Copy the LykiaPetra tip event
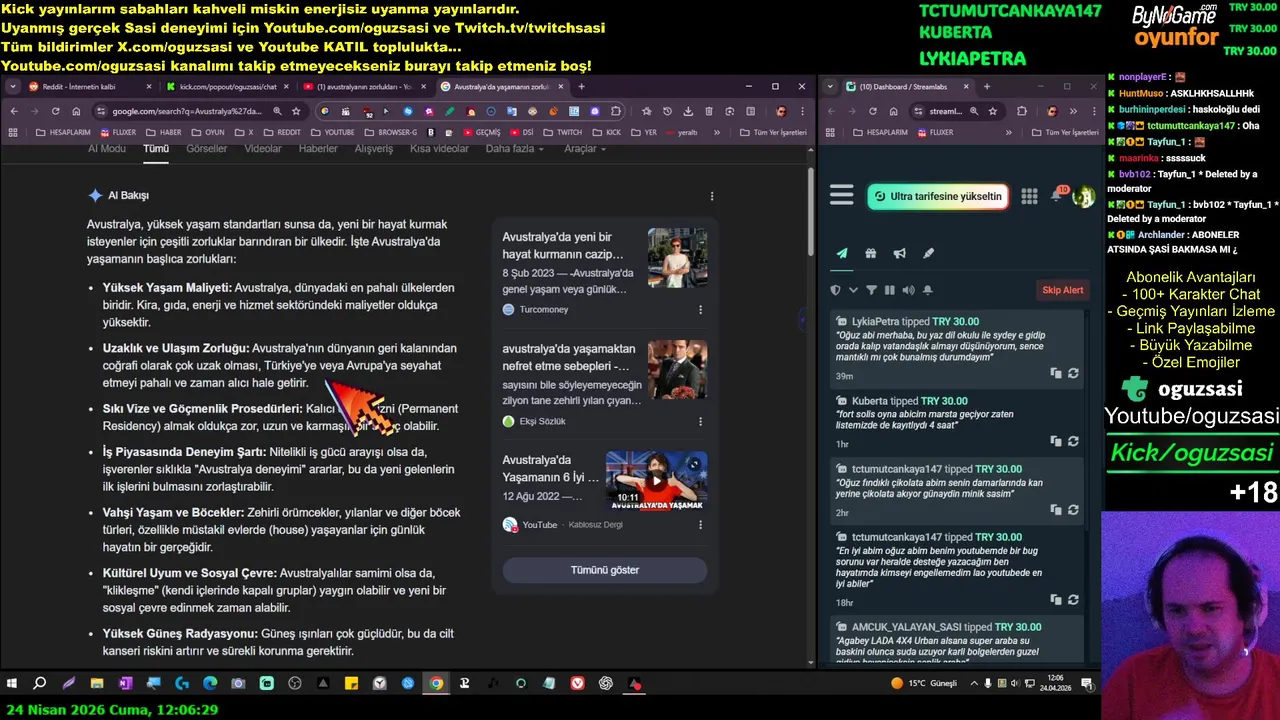This screenshot has width=1280, height=720. (x=1056, y=373)
